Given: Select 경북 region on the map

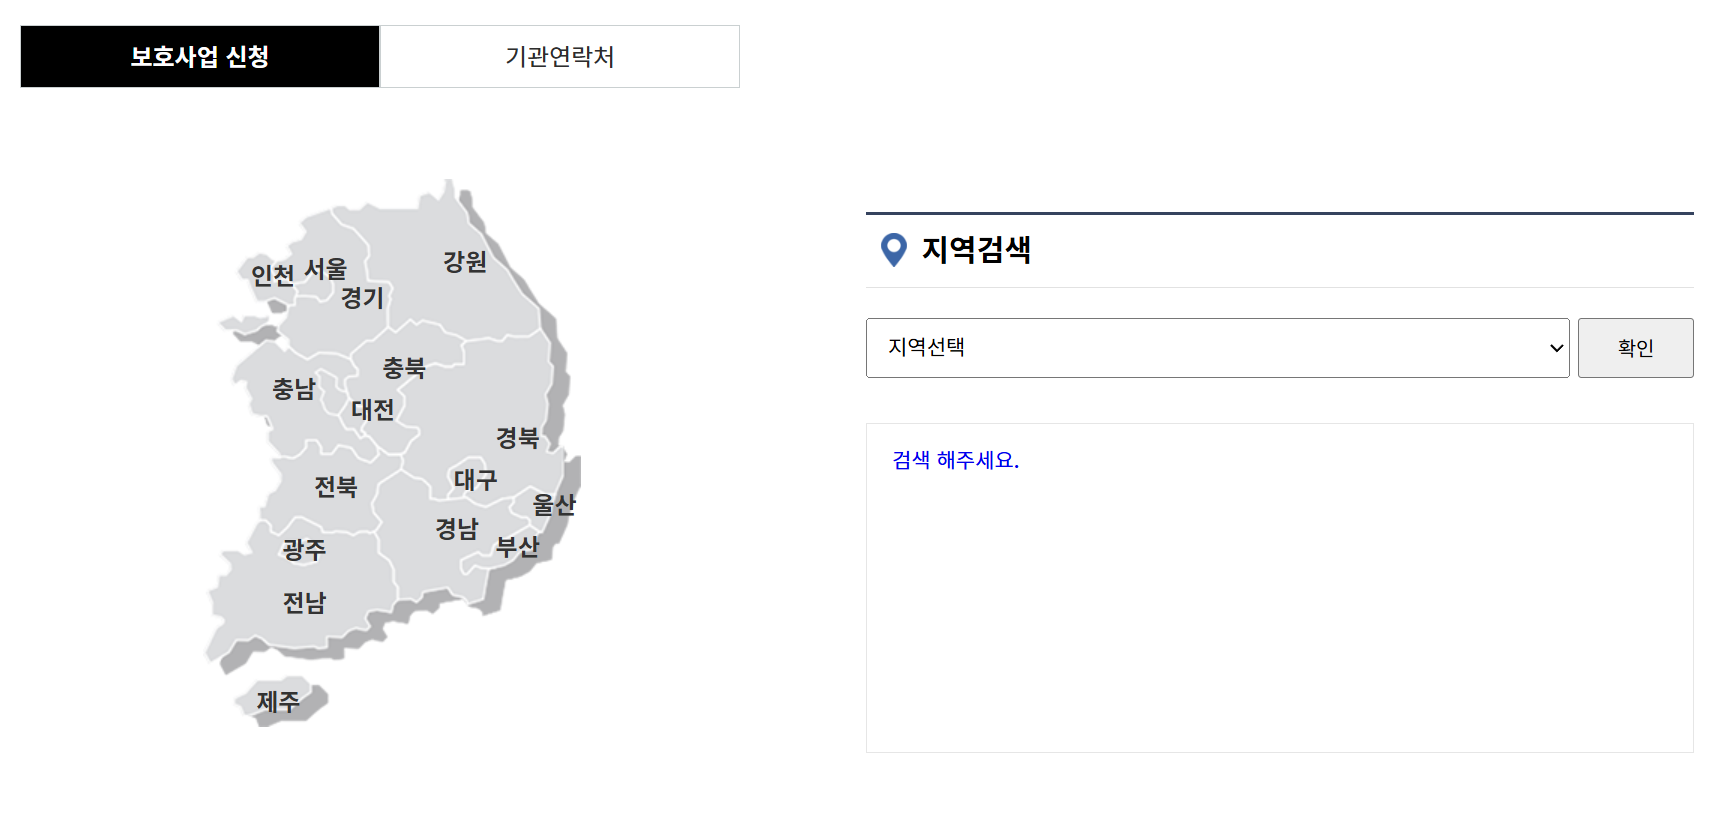Looking at the screenshot, I should tap(518, 438).
